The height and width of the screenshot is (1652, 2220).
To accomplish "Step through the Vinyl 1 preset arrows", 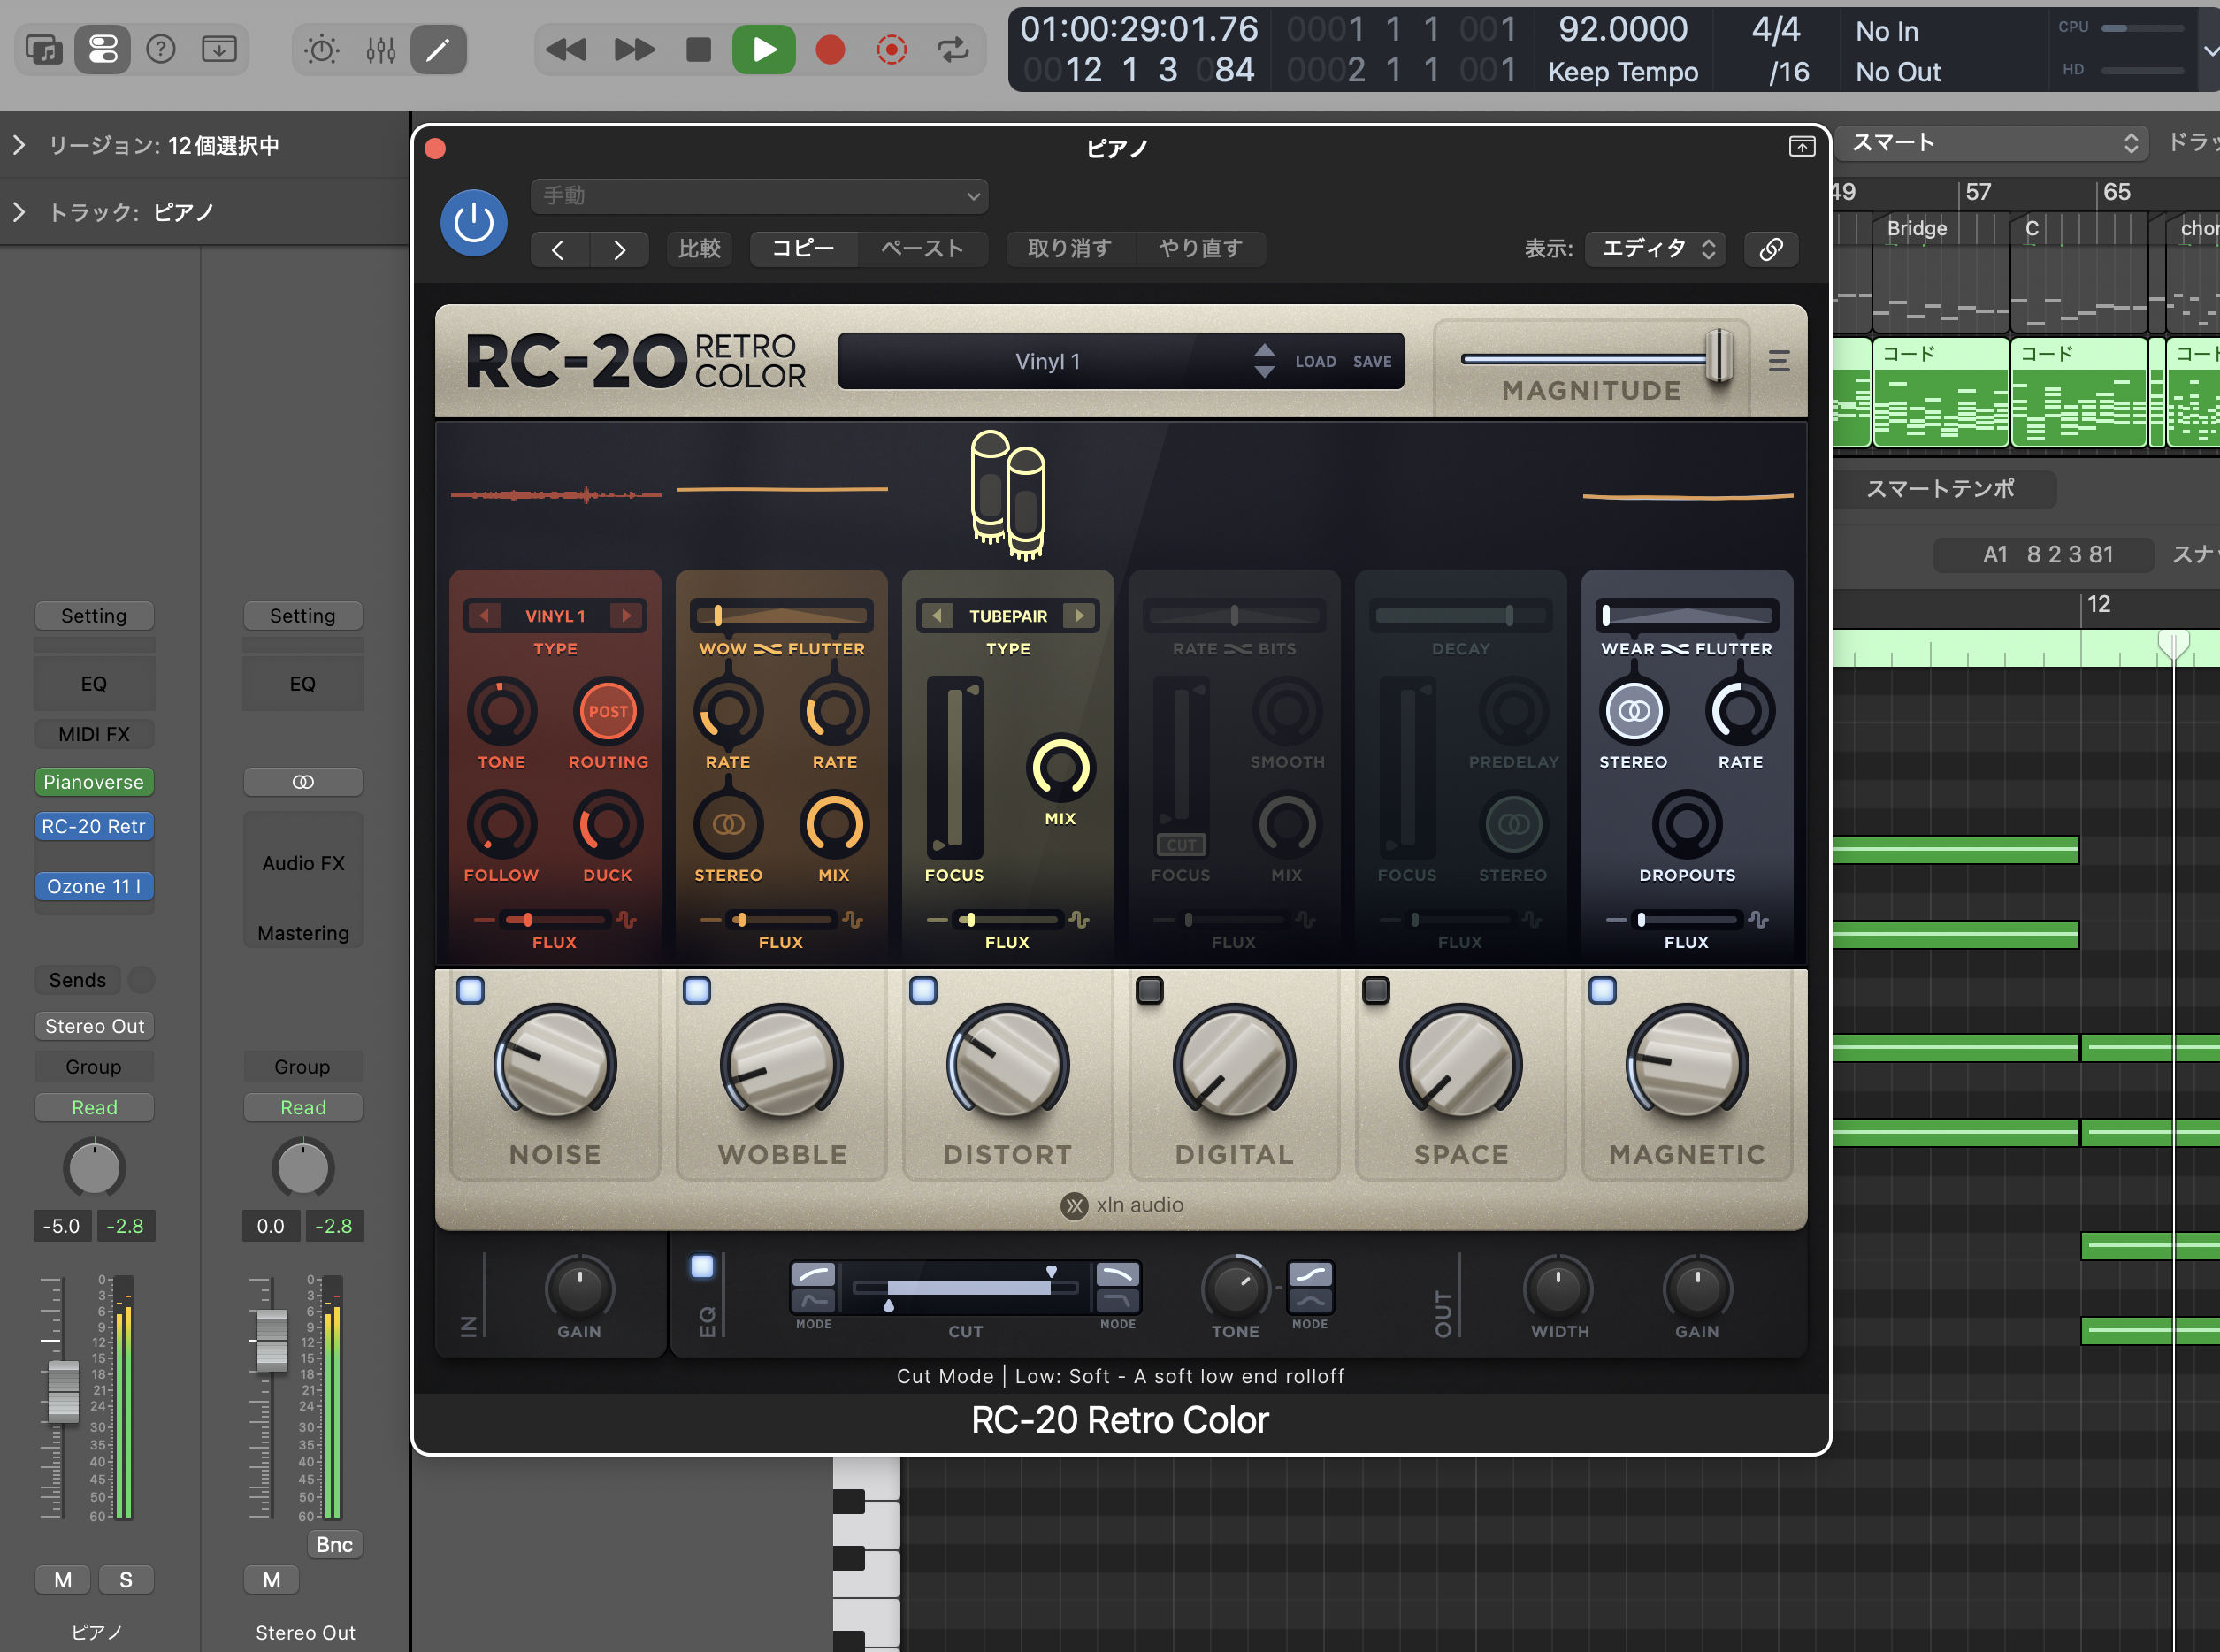I will (x=1264, y=361).
